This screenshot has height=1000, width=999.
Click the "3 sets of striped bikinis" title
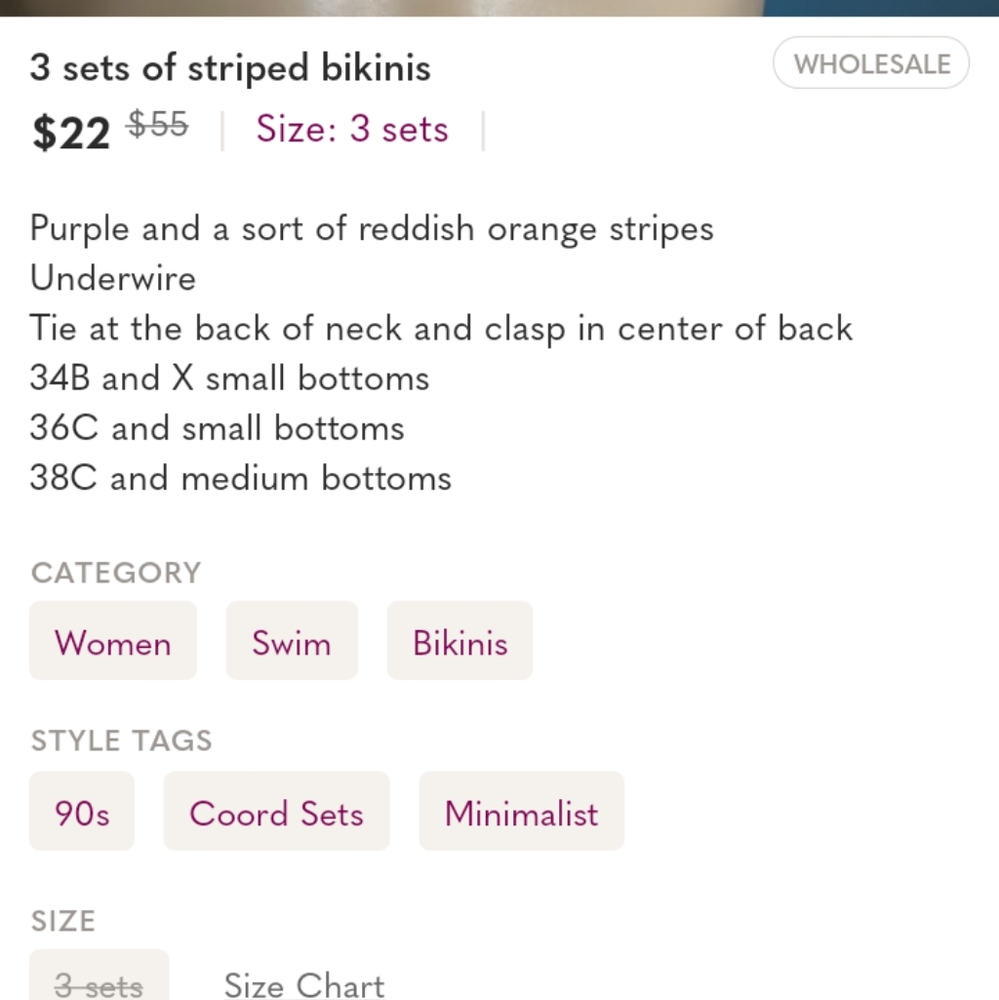pyautogui.click(x=230, y=68)
